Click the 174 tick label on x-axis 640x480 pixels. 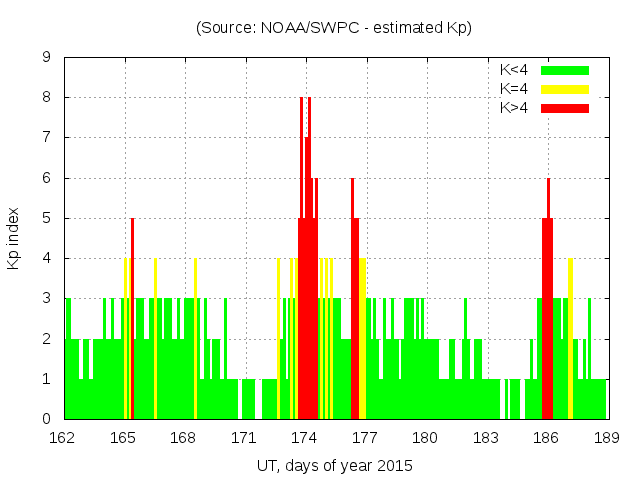(x=304, y=438)
